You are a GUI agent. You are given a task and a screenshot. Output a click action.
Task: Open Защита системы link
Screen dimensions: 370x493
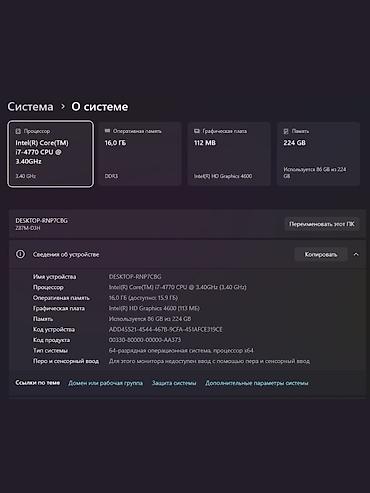point(174,383)
